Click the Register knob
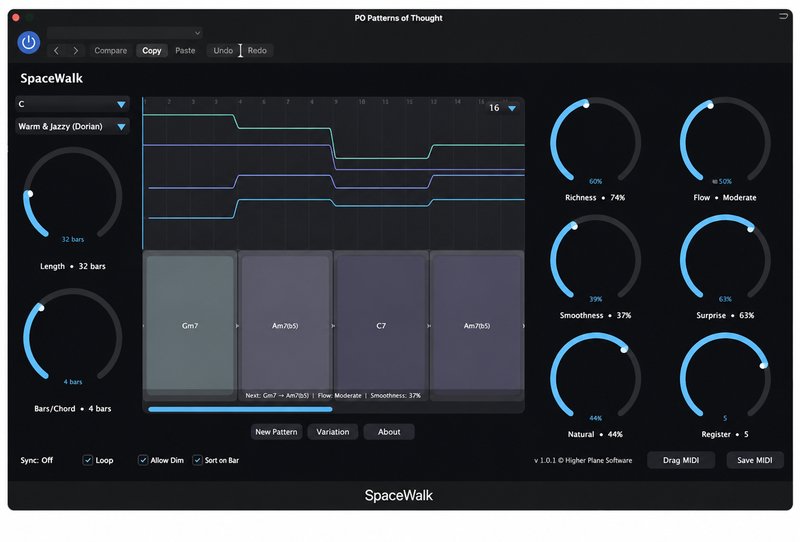Screen dimensions: 800x542 [x=725, y=378]
